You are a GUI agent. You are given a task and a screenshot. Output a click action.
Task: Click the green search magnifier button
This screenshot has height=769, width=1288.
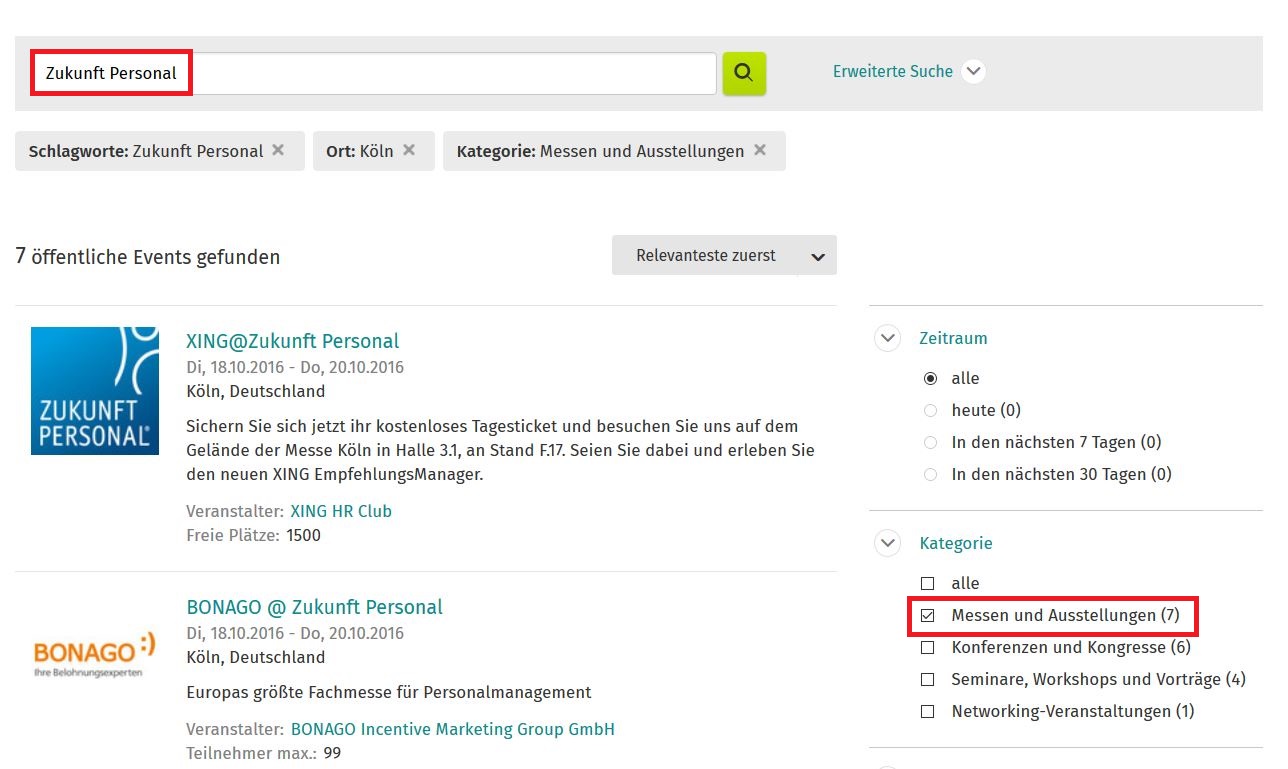pyautogui.click(x=744, y=73)
